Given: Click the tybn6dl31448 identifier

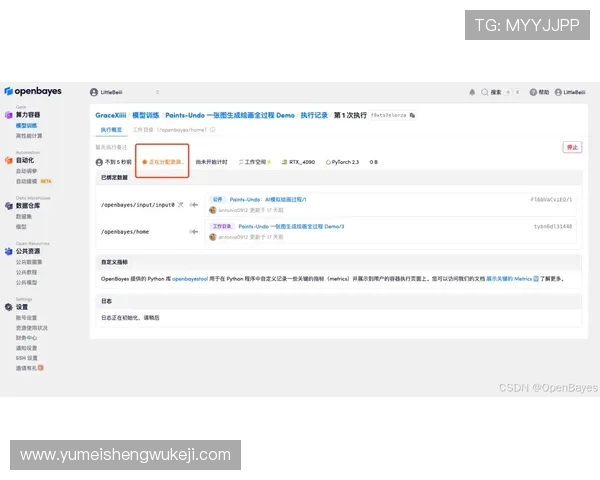Looking at the screenshot, I should point(553,227).
